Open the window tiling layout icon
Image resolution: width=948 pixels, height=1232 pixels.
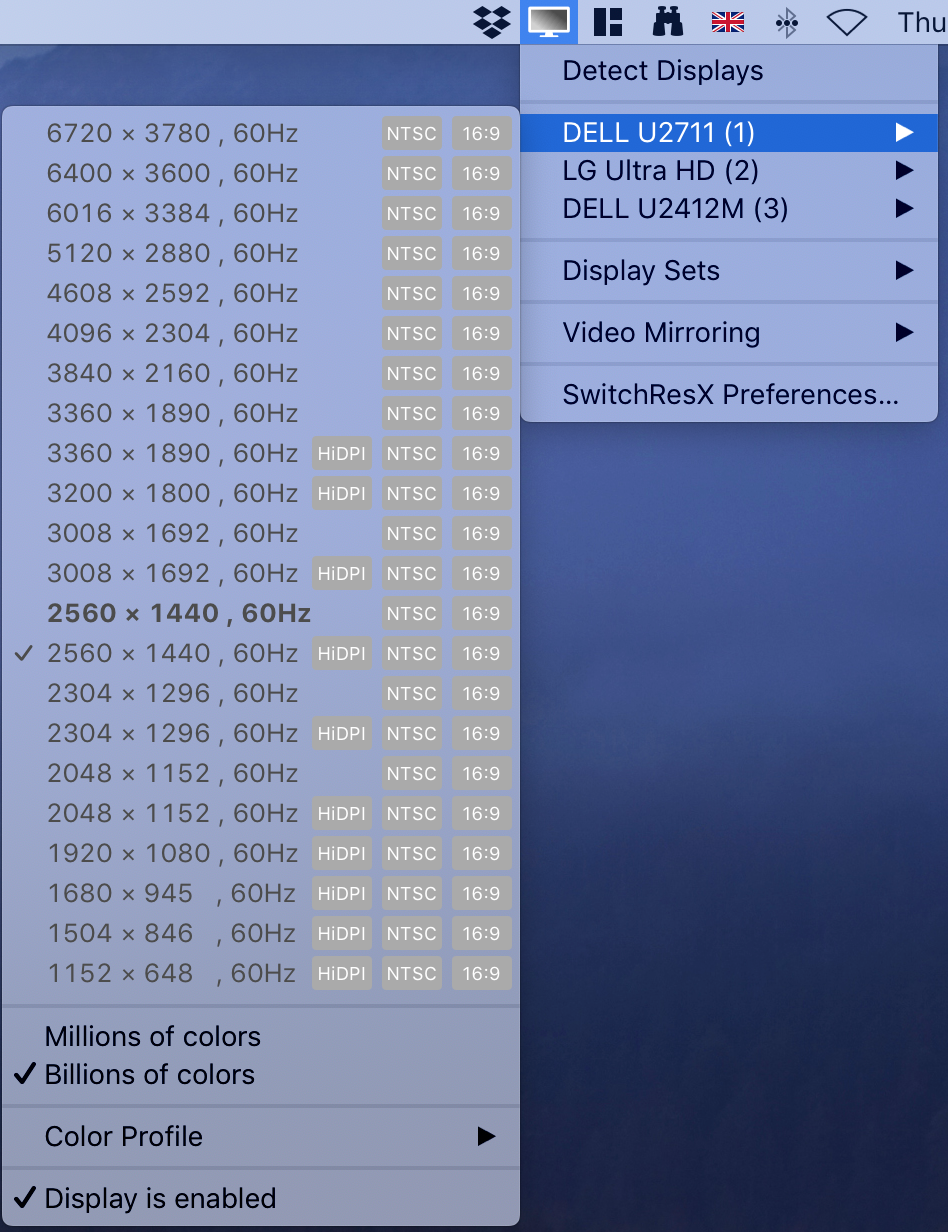(x=608, y=21)
